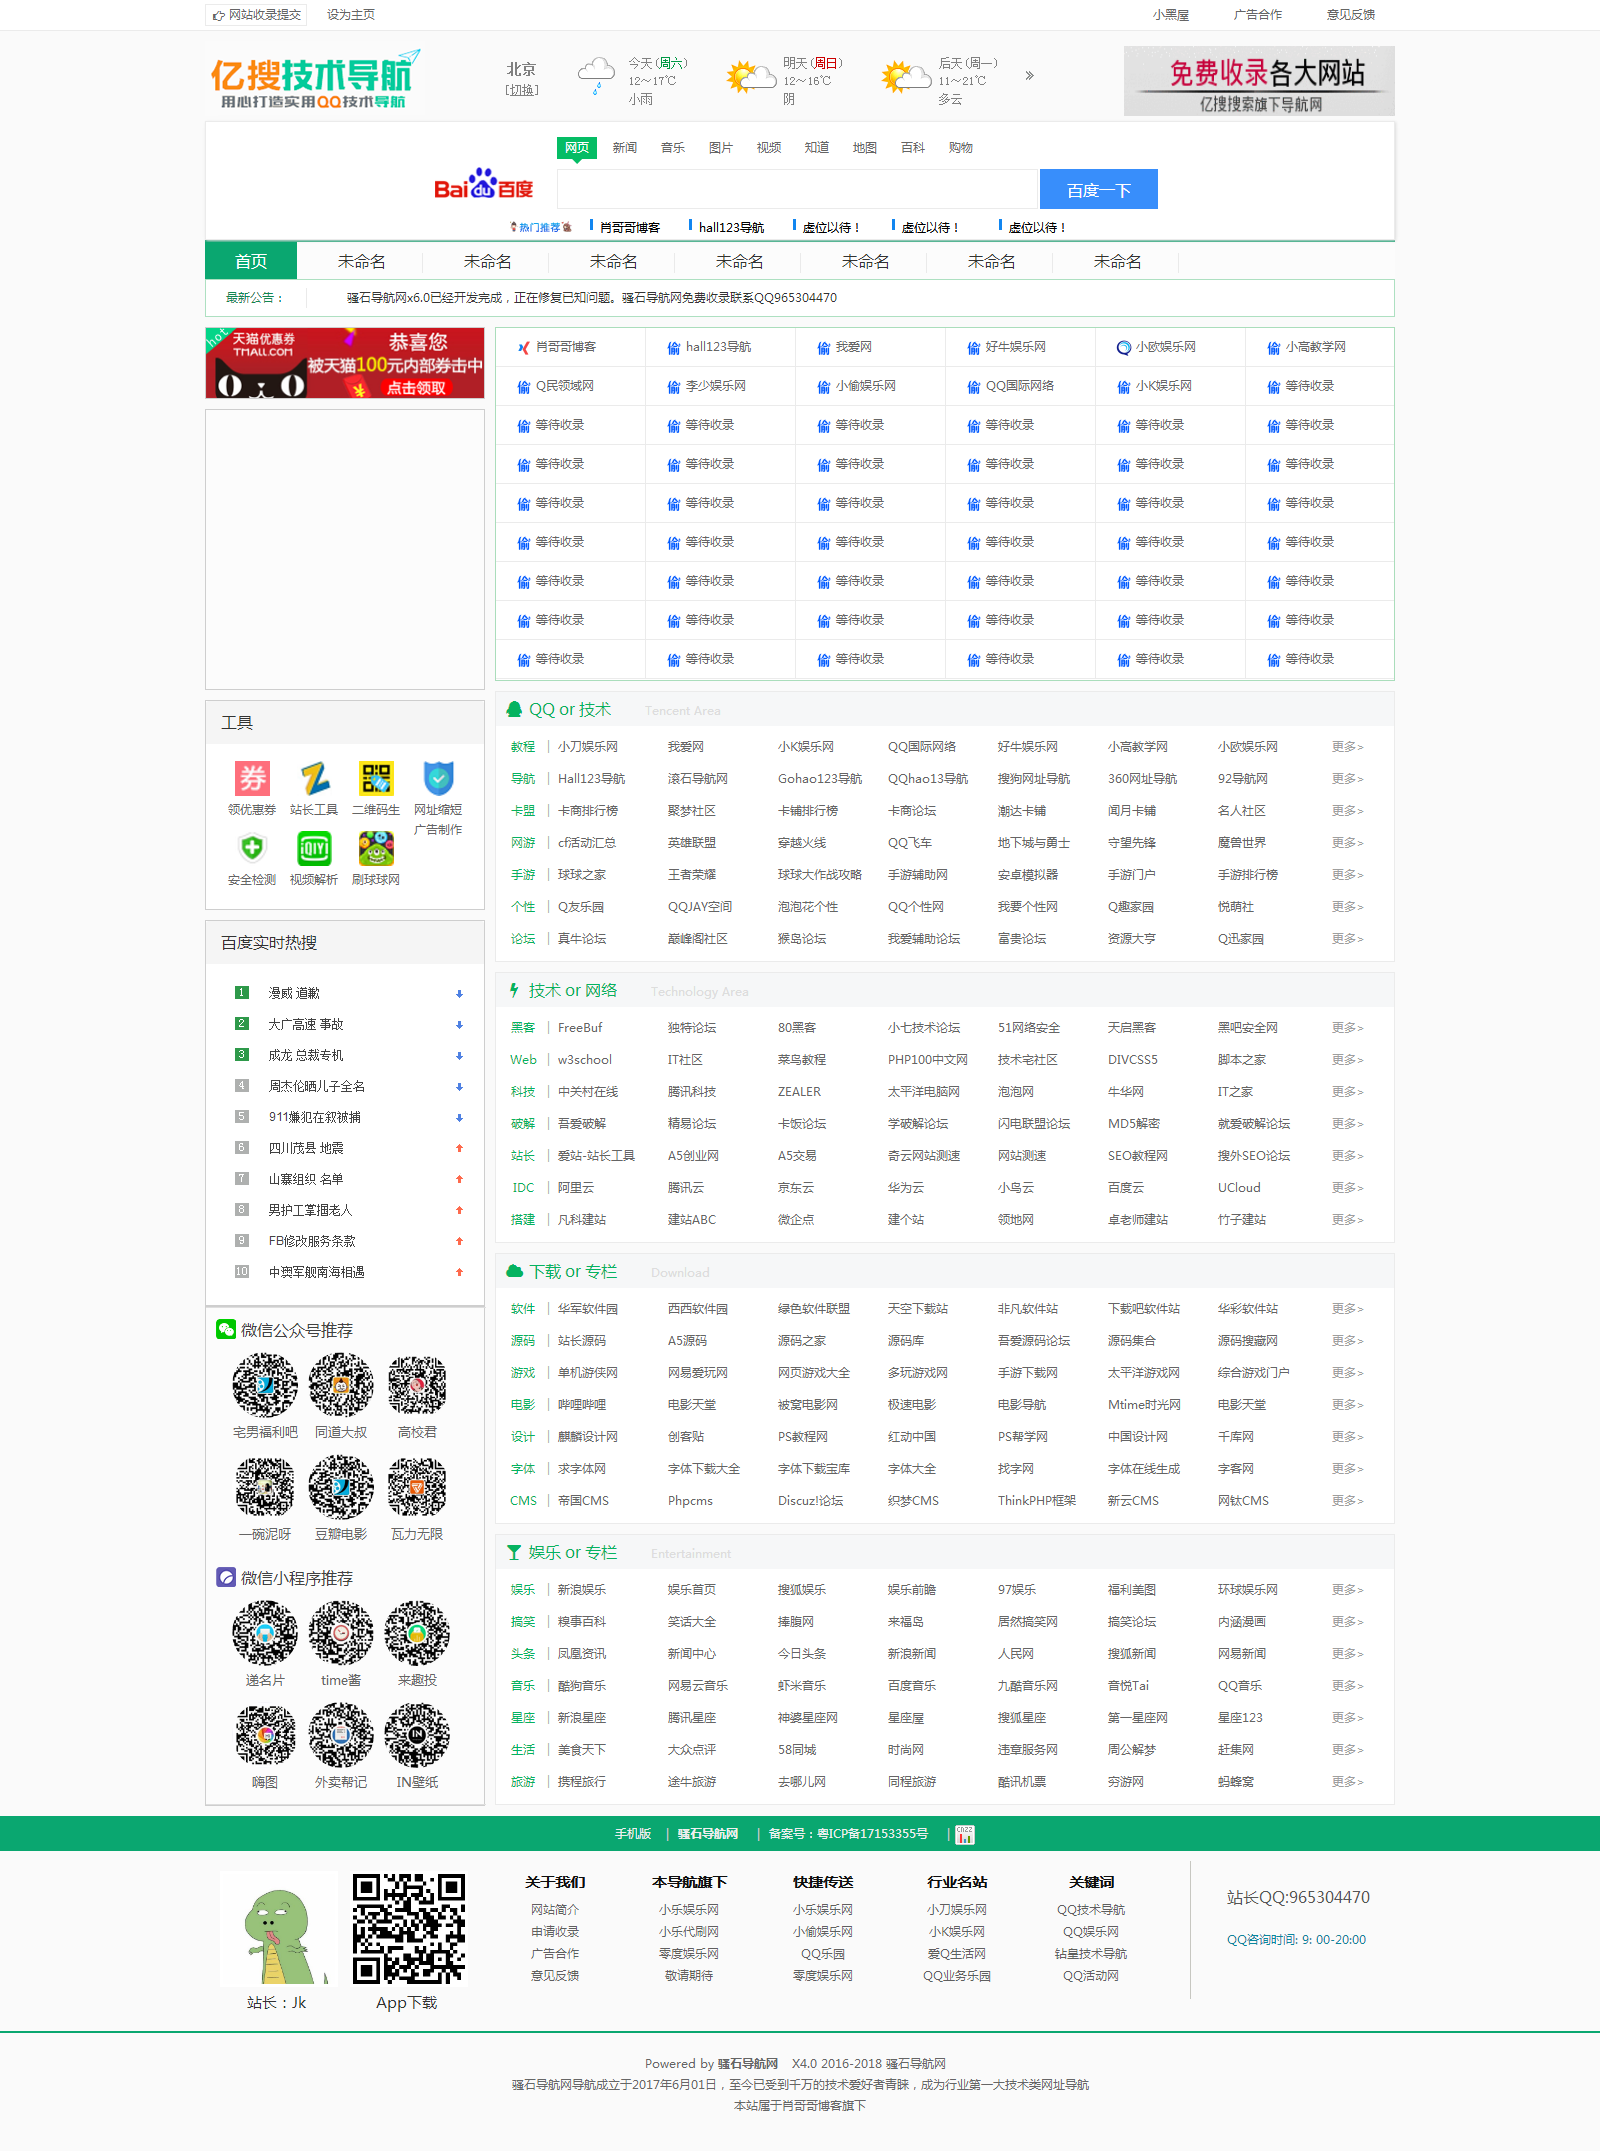Open the 网址缩短 shield tool icon

(x=438, y=778)
